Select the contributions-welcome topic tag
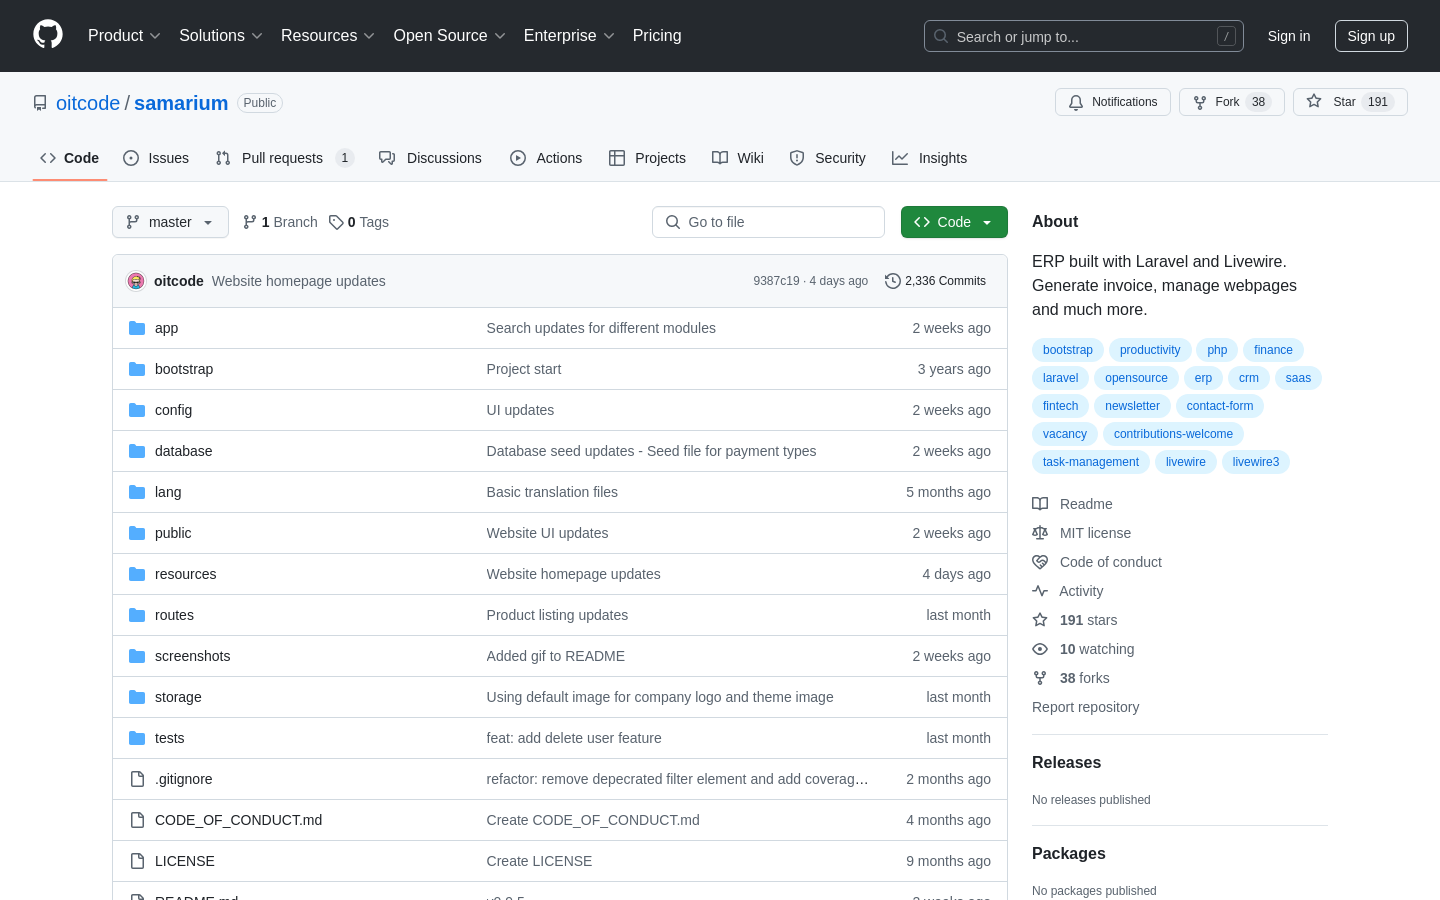The image size is (1440, 900). click(x=1173, y=434)
